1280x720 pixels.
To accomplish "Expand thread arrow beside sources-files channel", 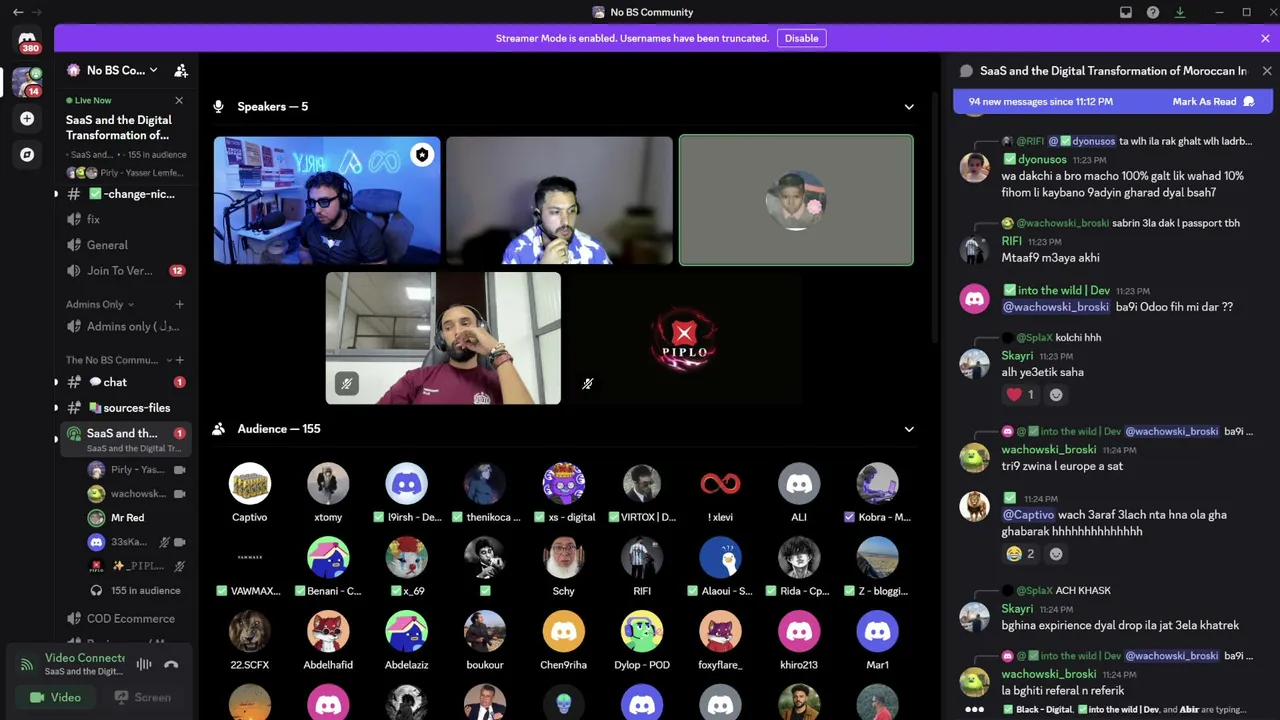I will click(56, 408).
